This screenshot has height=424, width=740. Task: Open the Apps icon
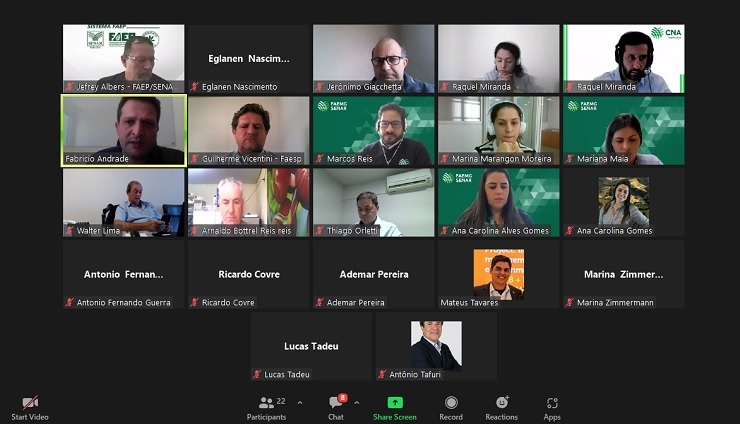[x=552, y=403]
